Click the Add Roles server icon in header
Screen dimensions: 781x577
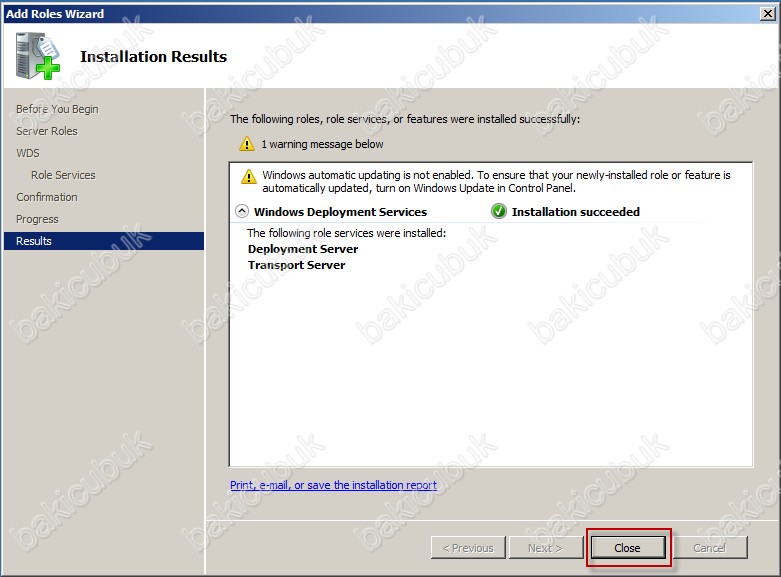click(38, 56)
